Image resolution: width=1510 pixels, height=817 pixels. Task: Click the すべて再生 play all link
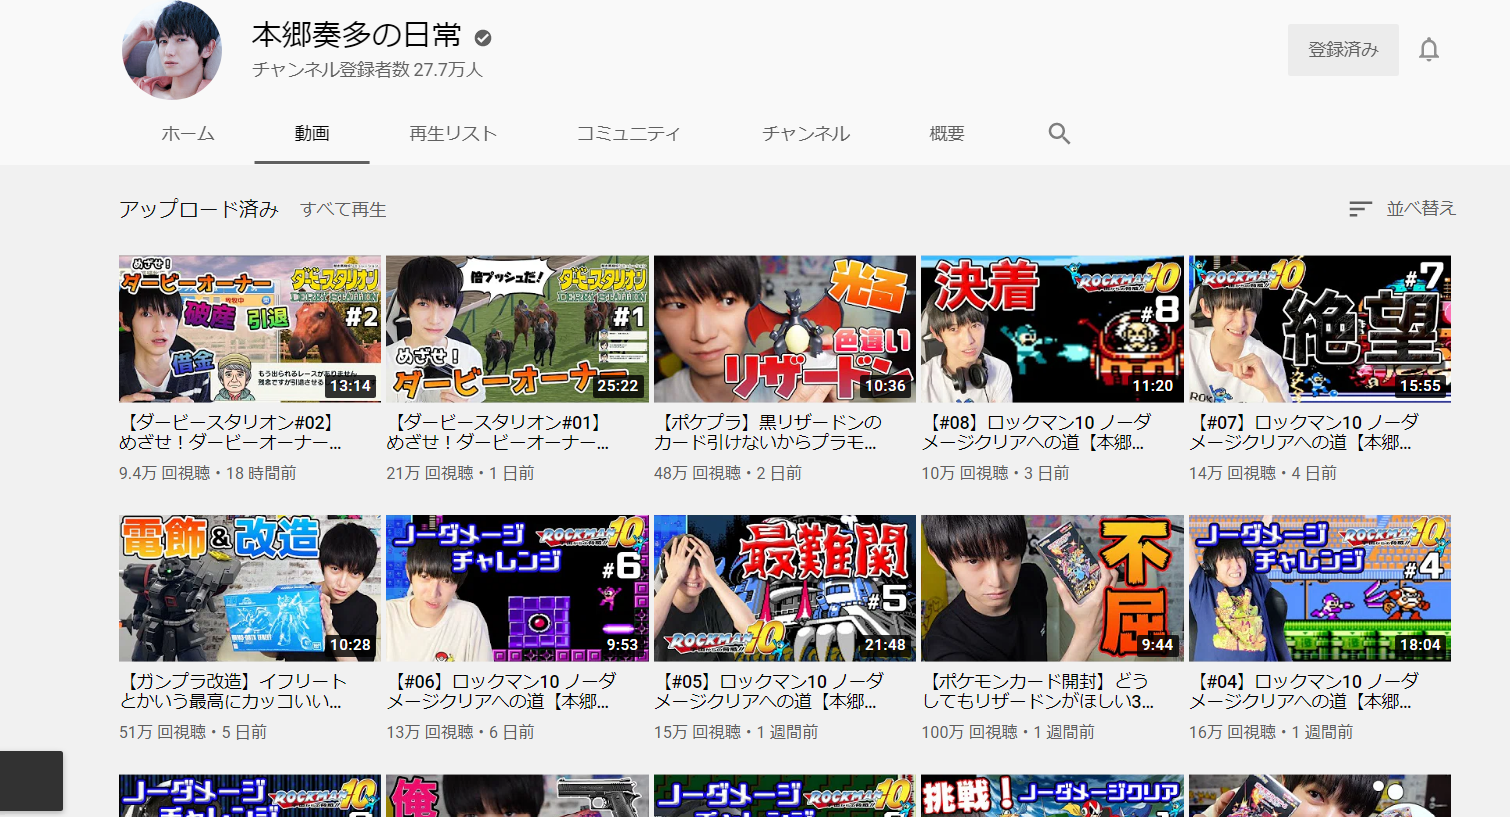pyautogui.click(x=343, y=210)
